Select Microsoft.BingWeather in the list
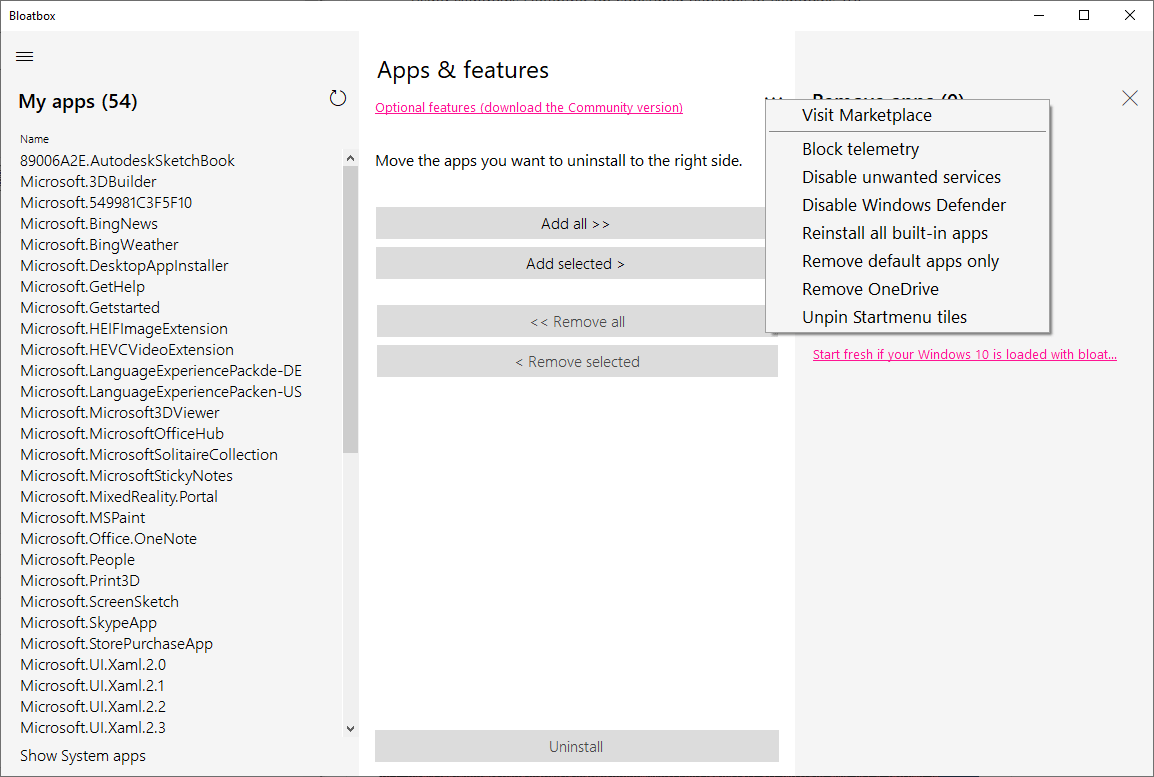1154x777 pixels. tap(99, 244)
